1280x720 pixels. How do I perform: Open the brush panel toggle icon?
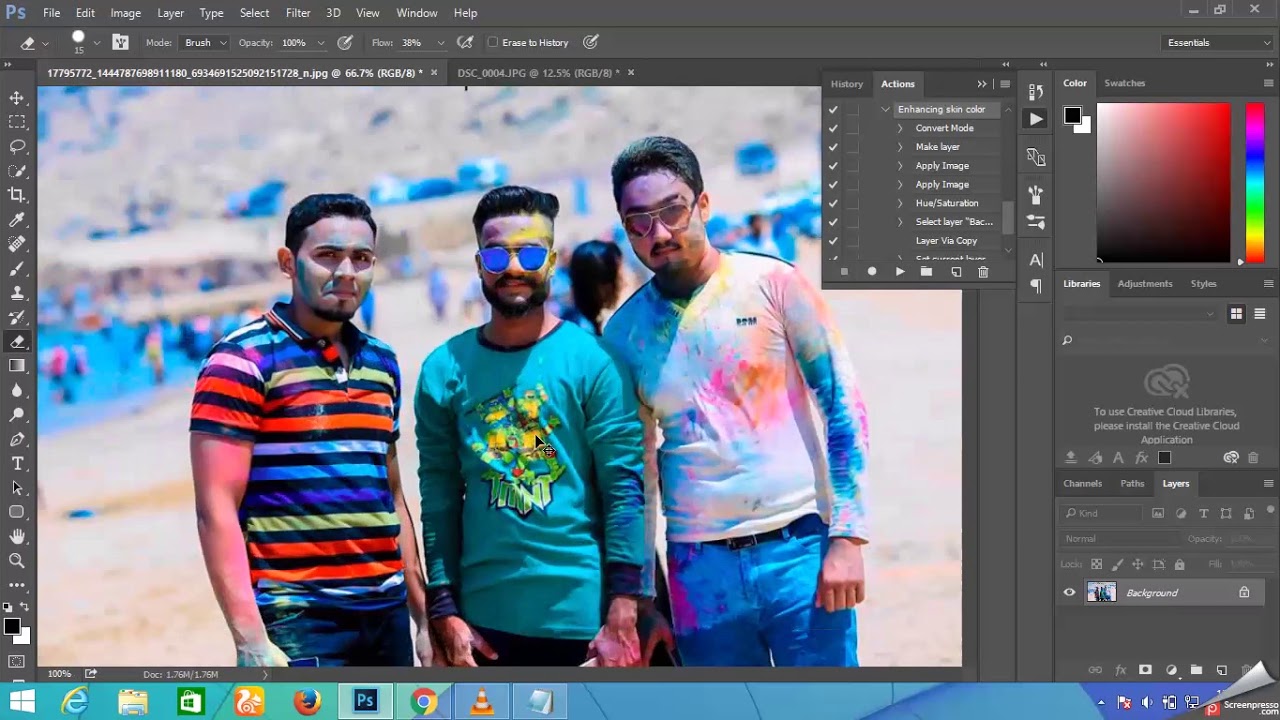coord(121,42)
